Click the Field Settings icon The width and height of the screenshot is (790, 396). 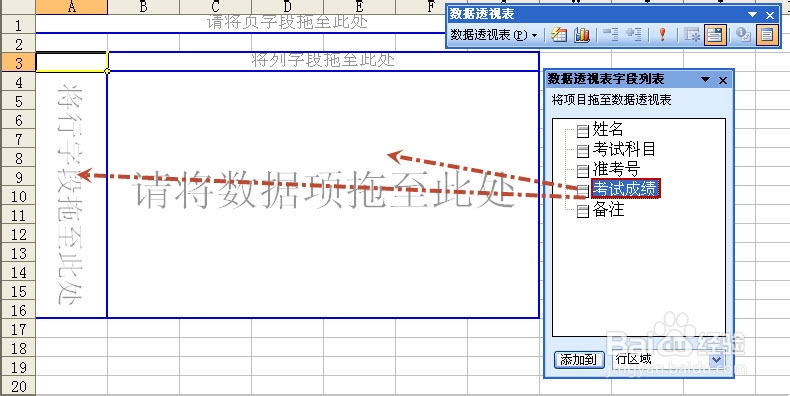(x=743, y=35)
